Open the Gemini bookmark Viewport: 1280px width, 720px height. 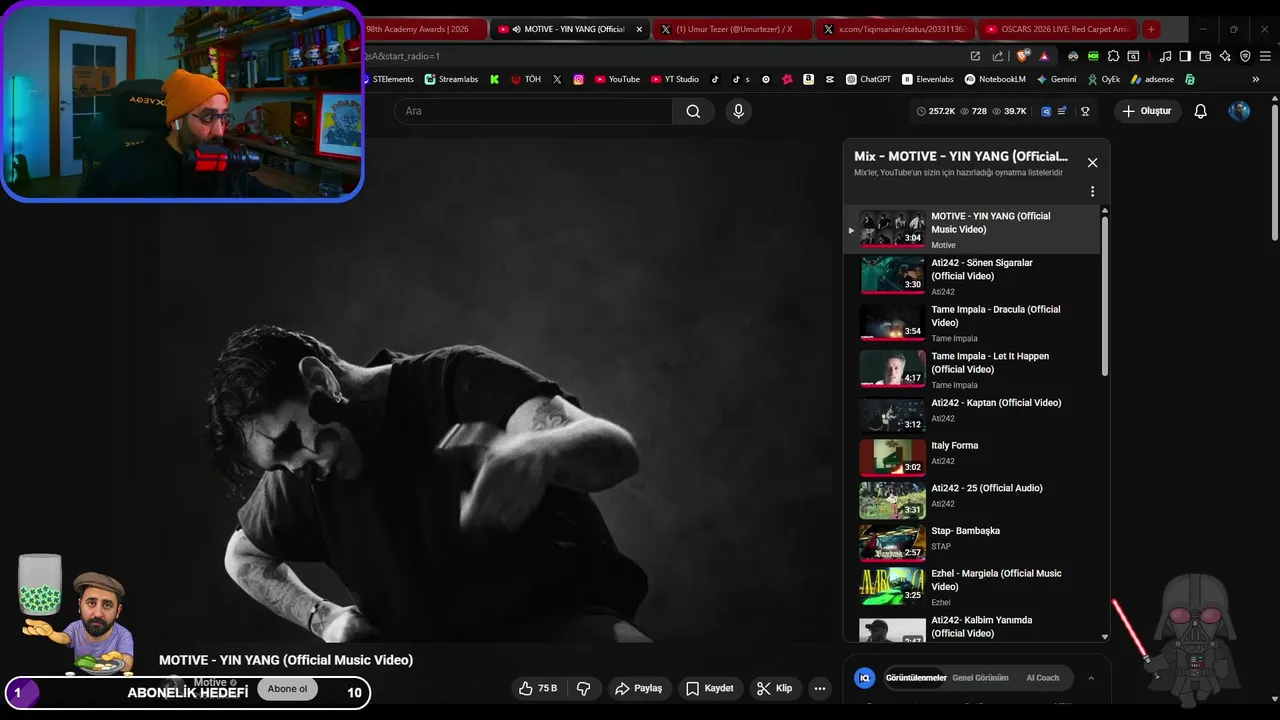[1056, 79]
